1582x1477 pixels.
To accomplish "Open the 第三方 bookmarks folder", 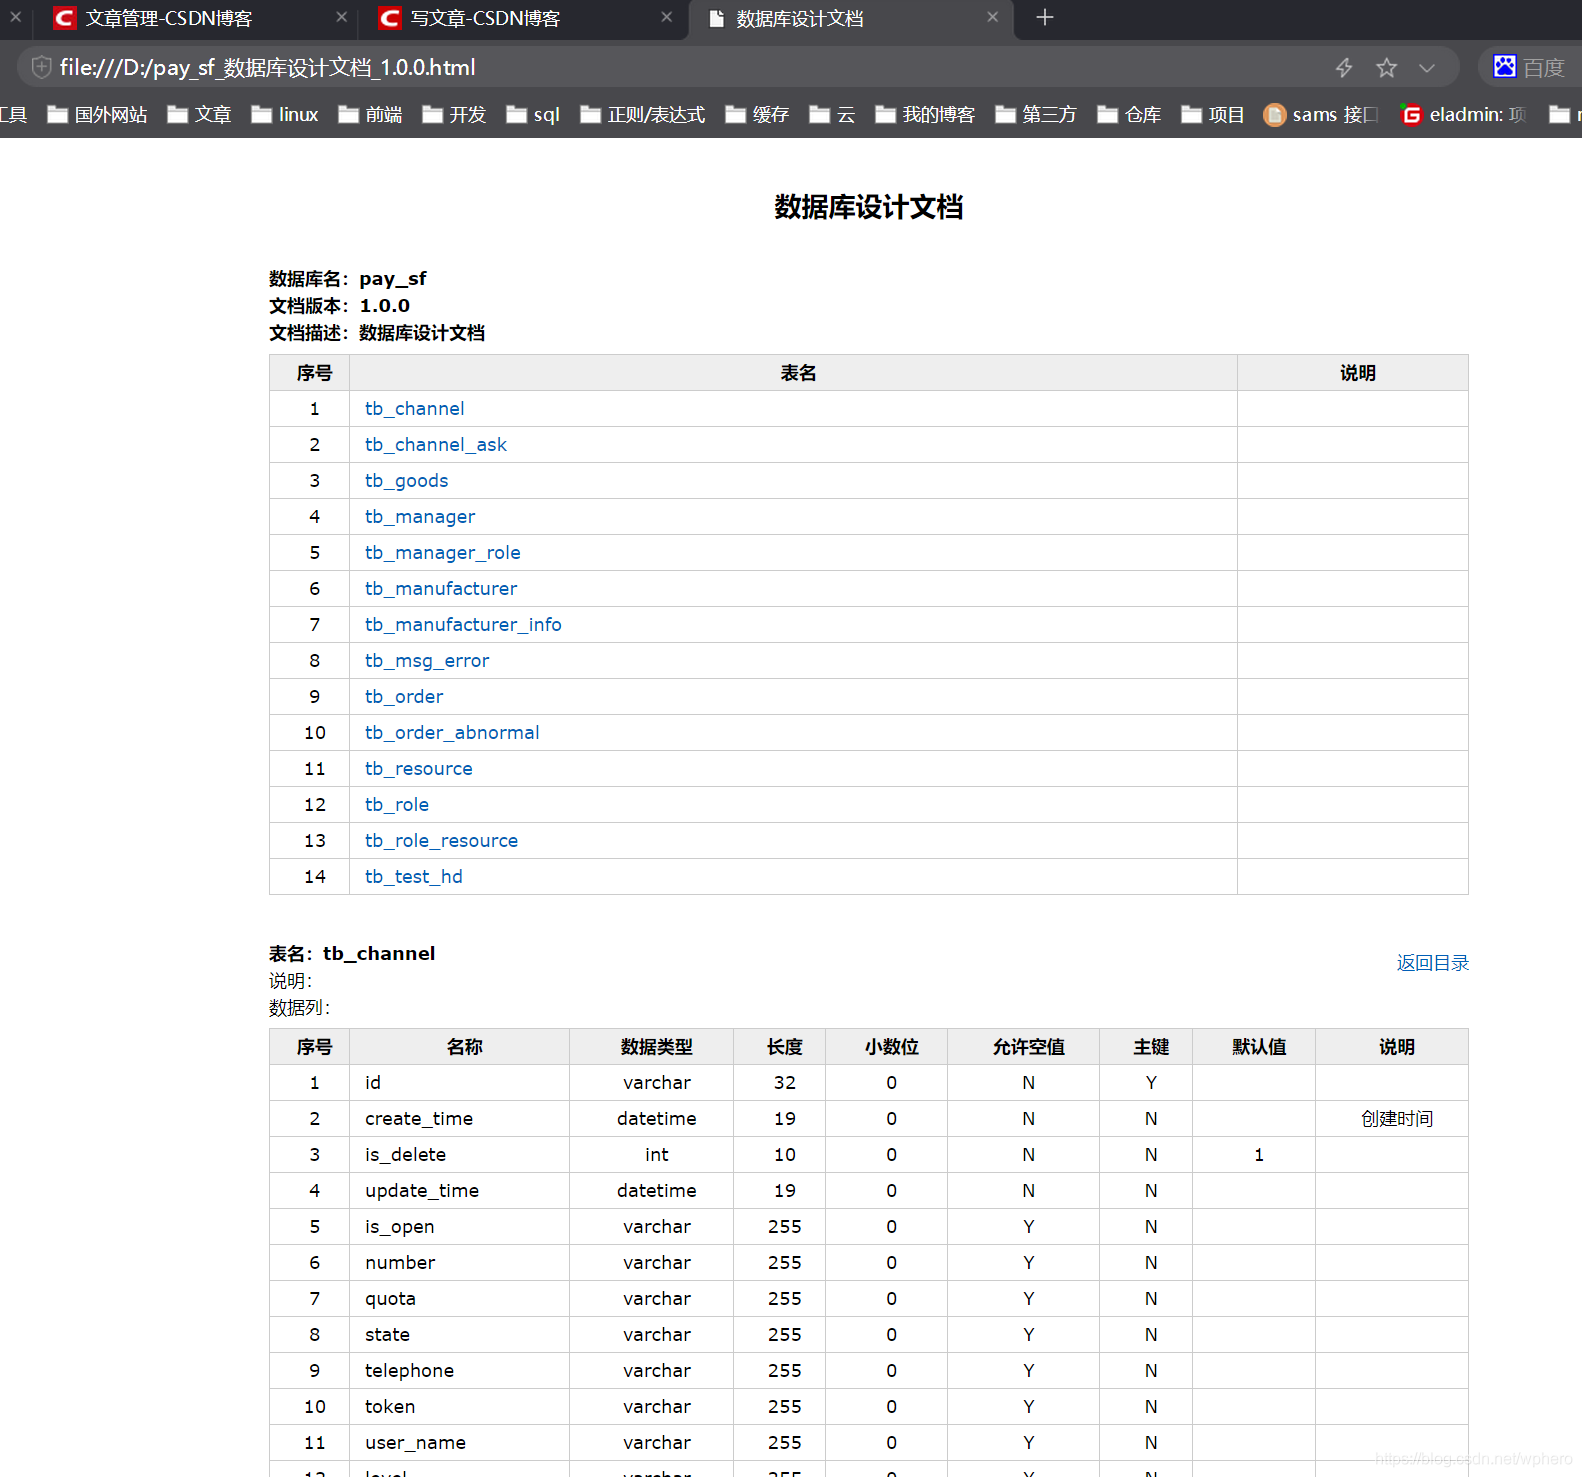I will pos(1036,115).
